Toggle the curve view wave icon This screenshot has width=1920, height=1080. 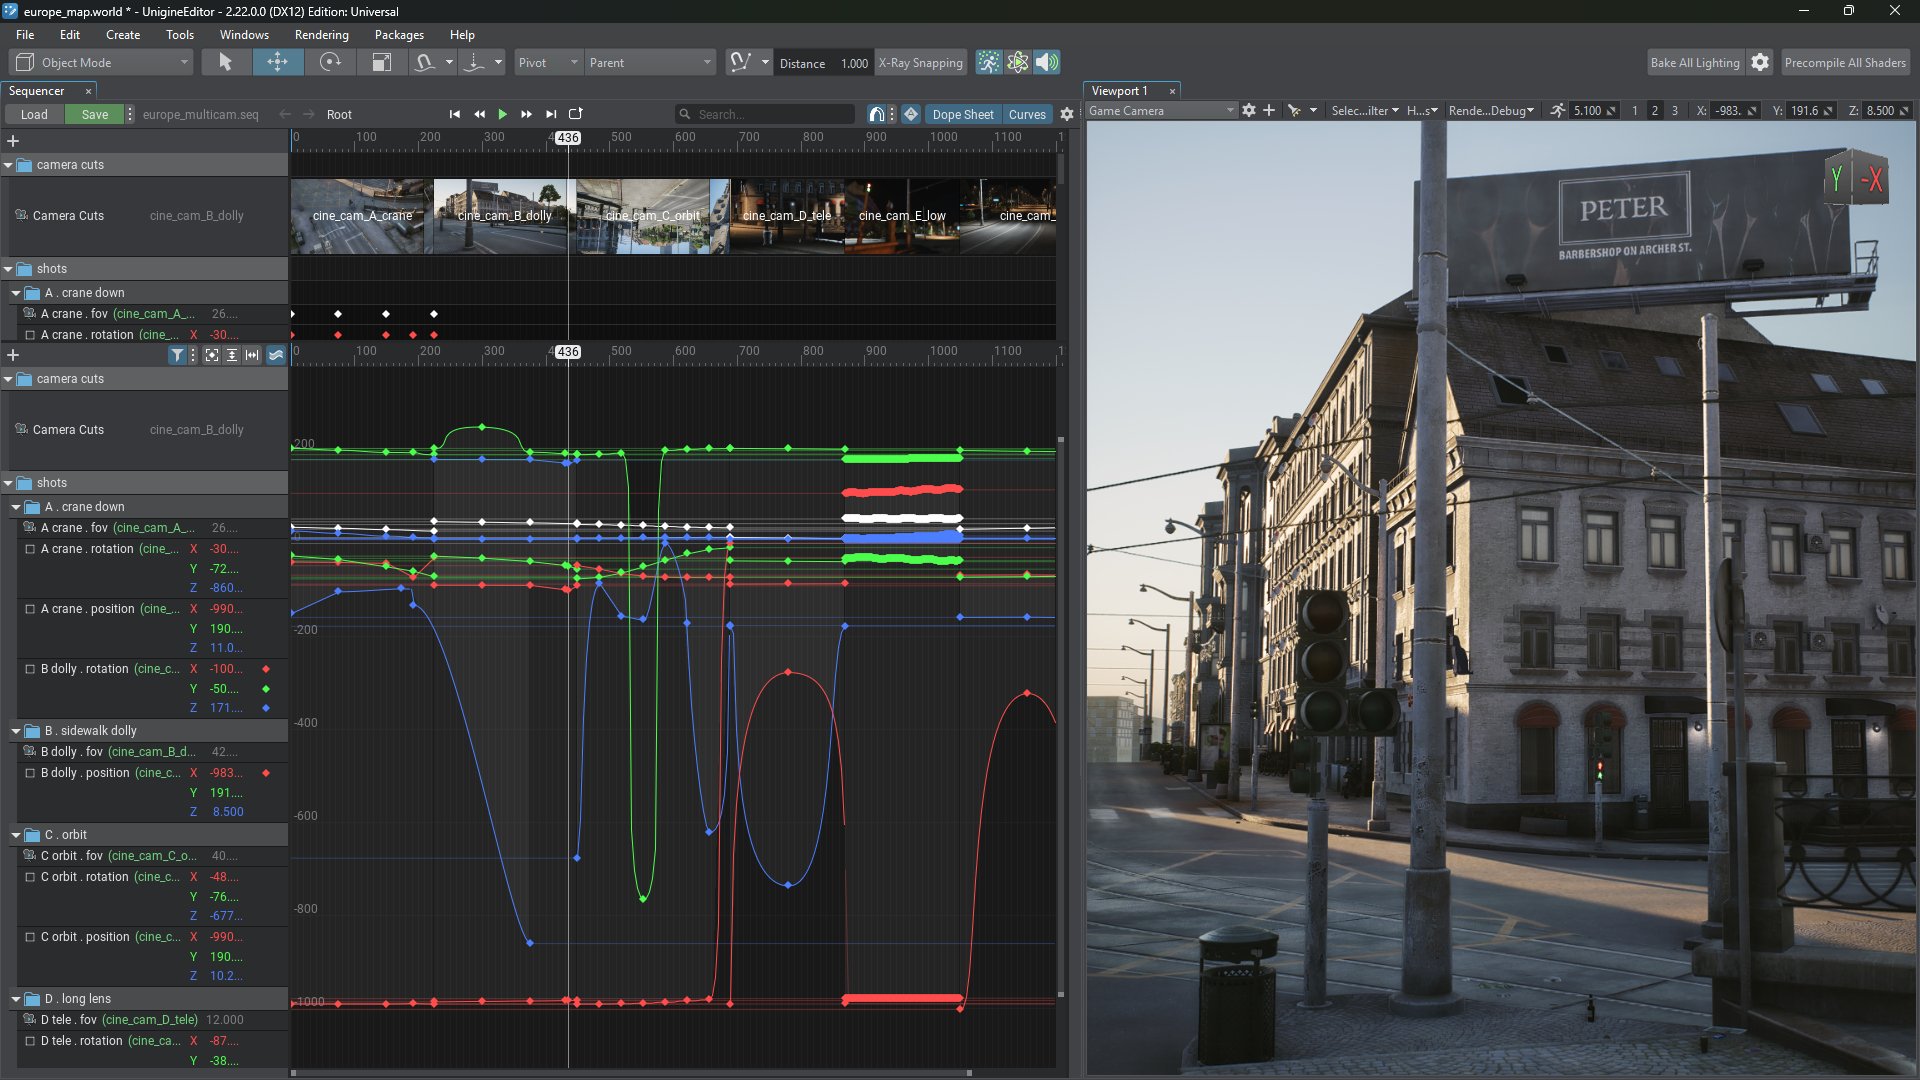point(276,355)
